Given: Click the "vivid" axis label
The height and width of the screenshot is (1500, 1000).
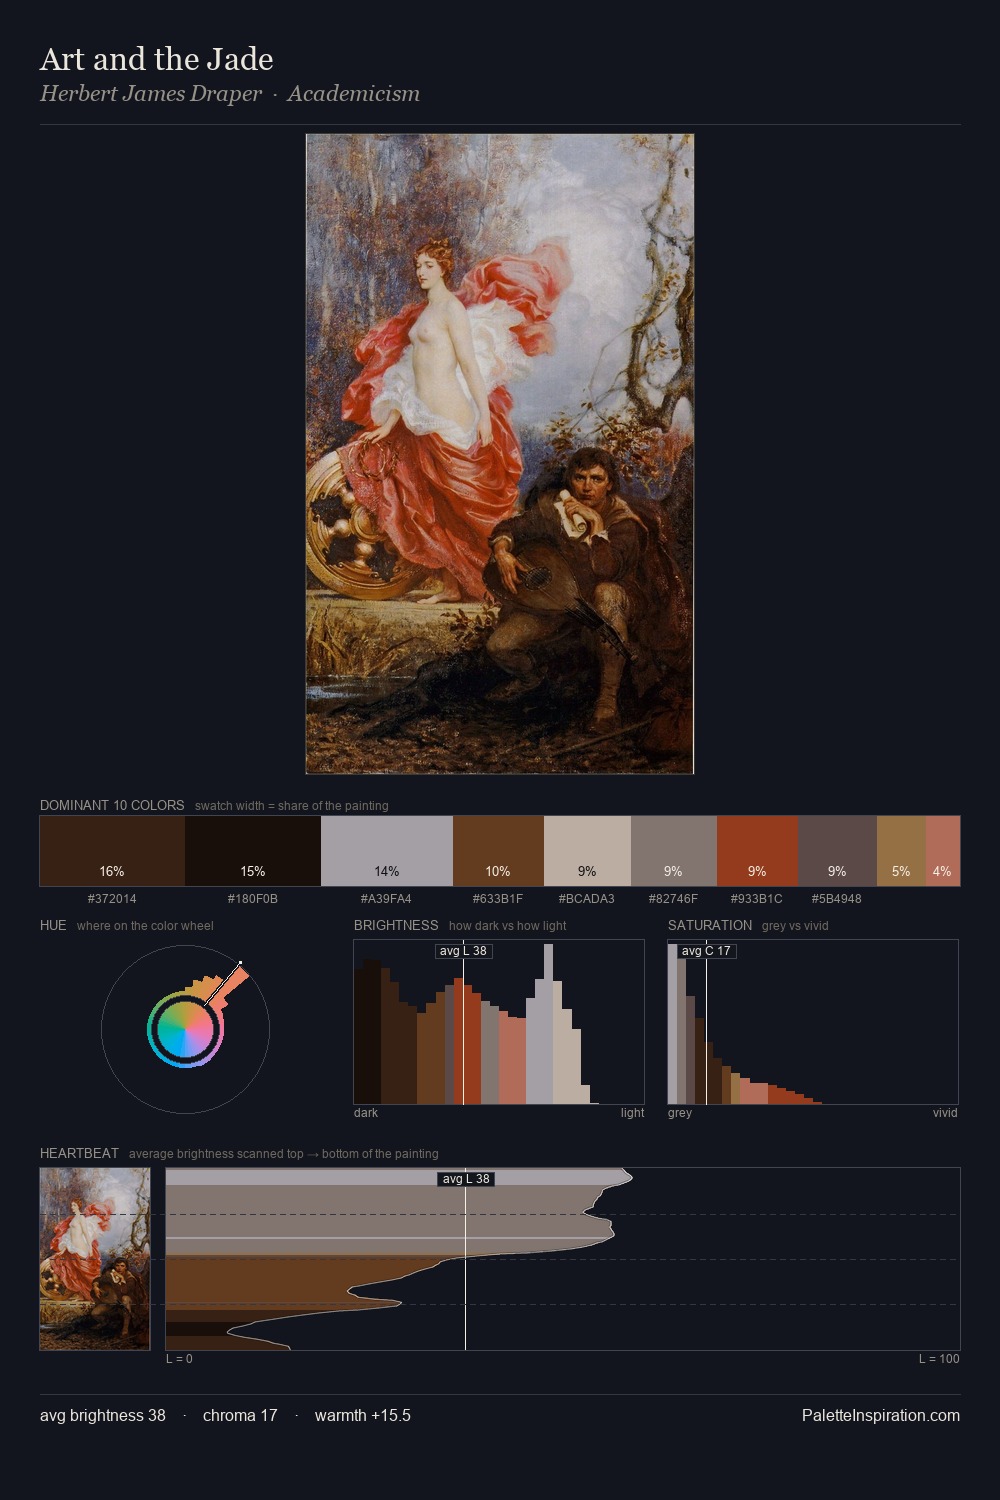Looking at the screenshot, I should tap(945, 1113).
